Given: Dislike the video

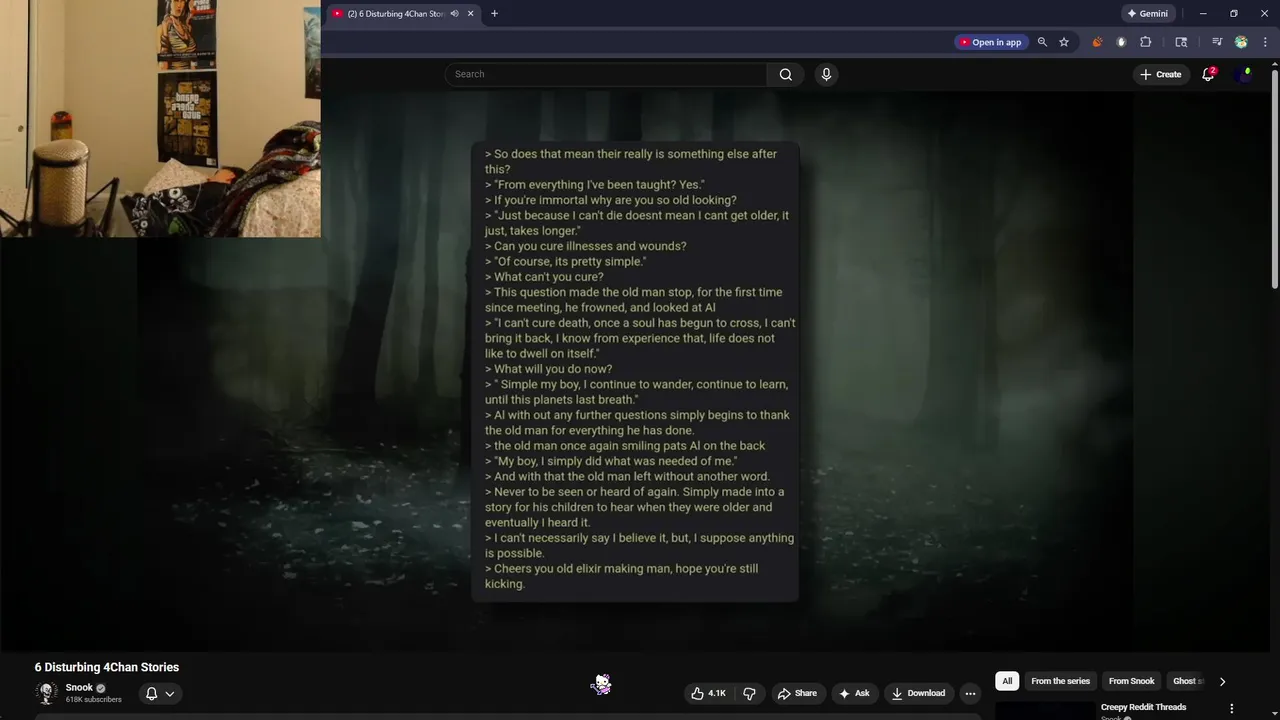Looking at the screenshot, I should tap(749, 693).
